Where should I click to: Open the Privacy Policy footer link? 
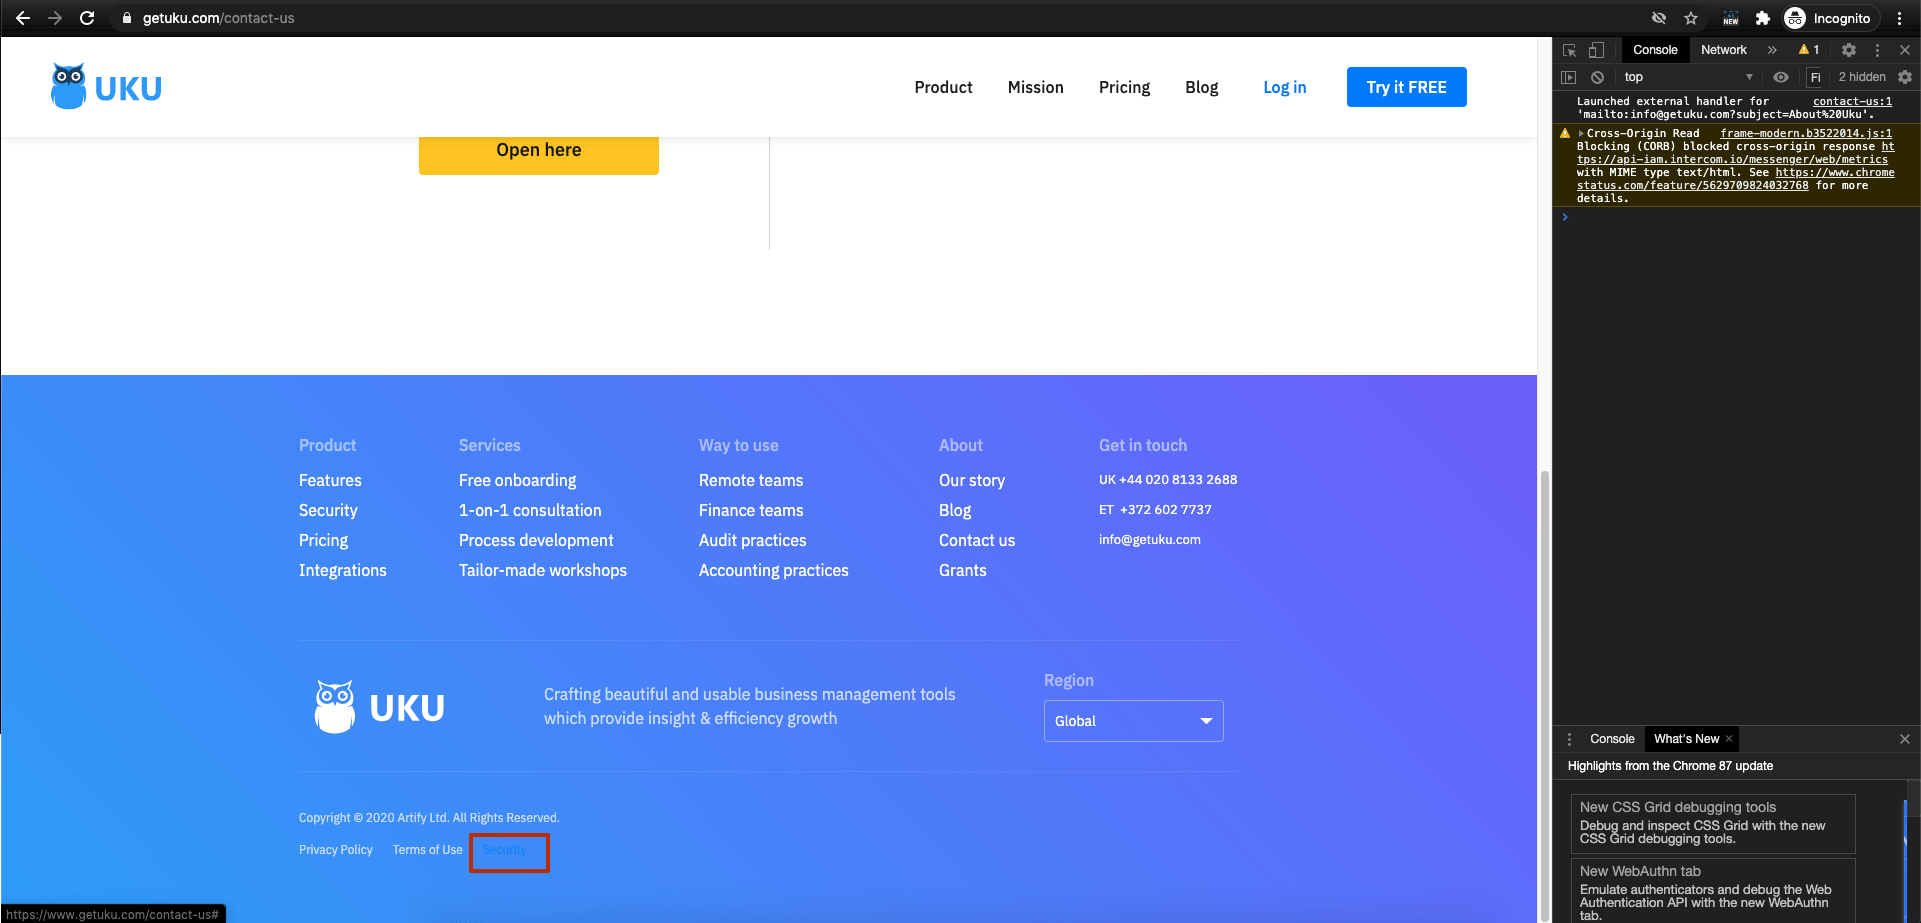coord(336,850)
